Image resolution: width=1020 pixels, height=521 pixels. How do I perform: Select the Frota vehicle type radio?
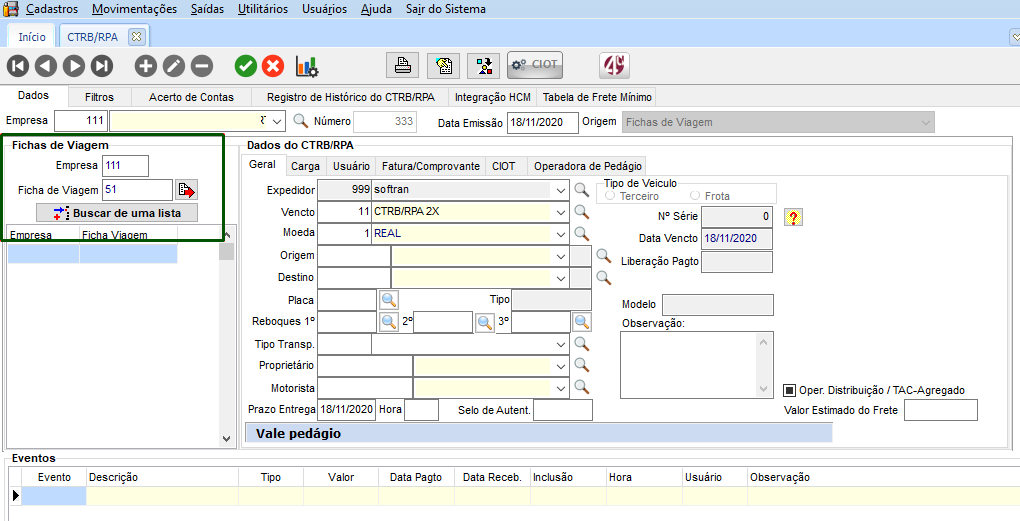(695, 196)
